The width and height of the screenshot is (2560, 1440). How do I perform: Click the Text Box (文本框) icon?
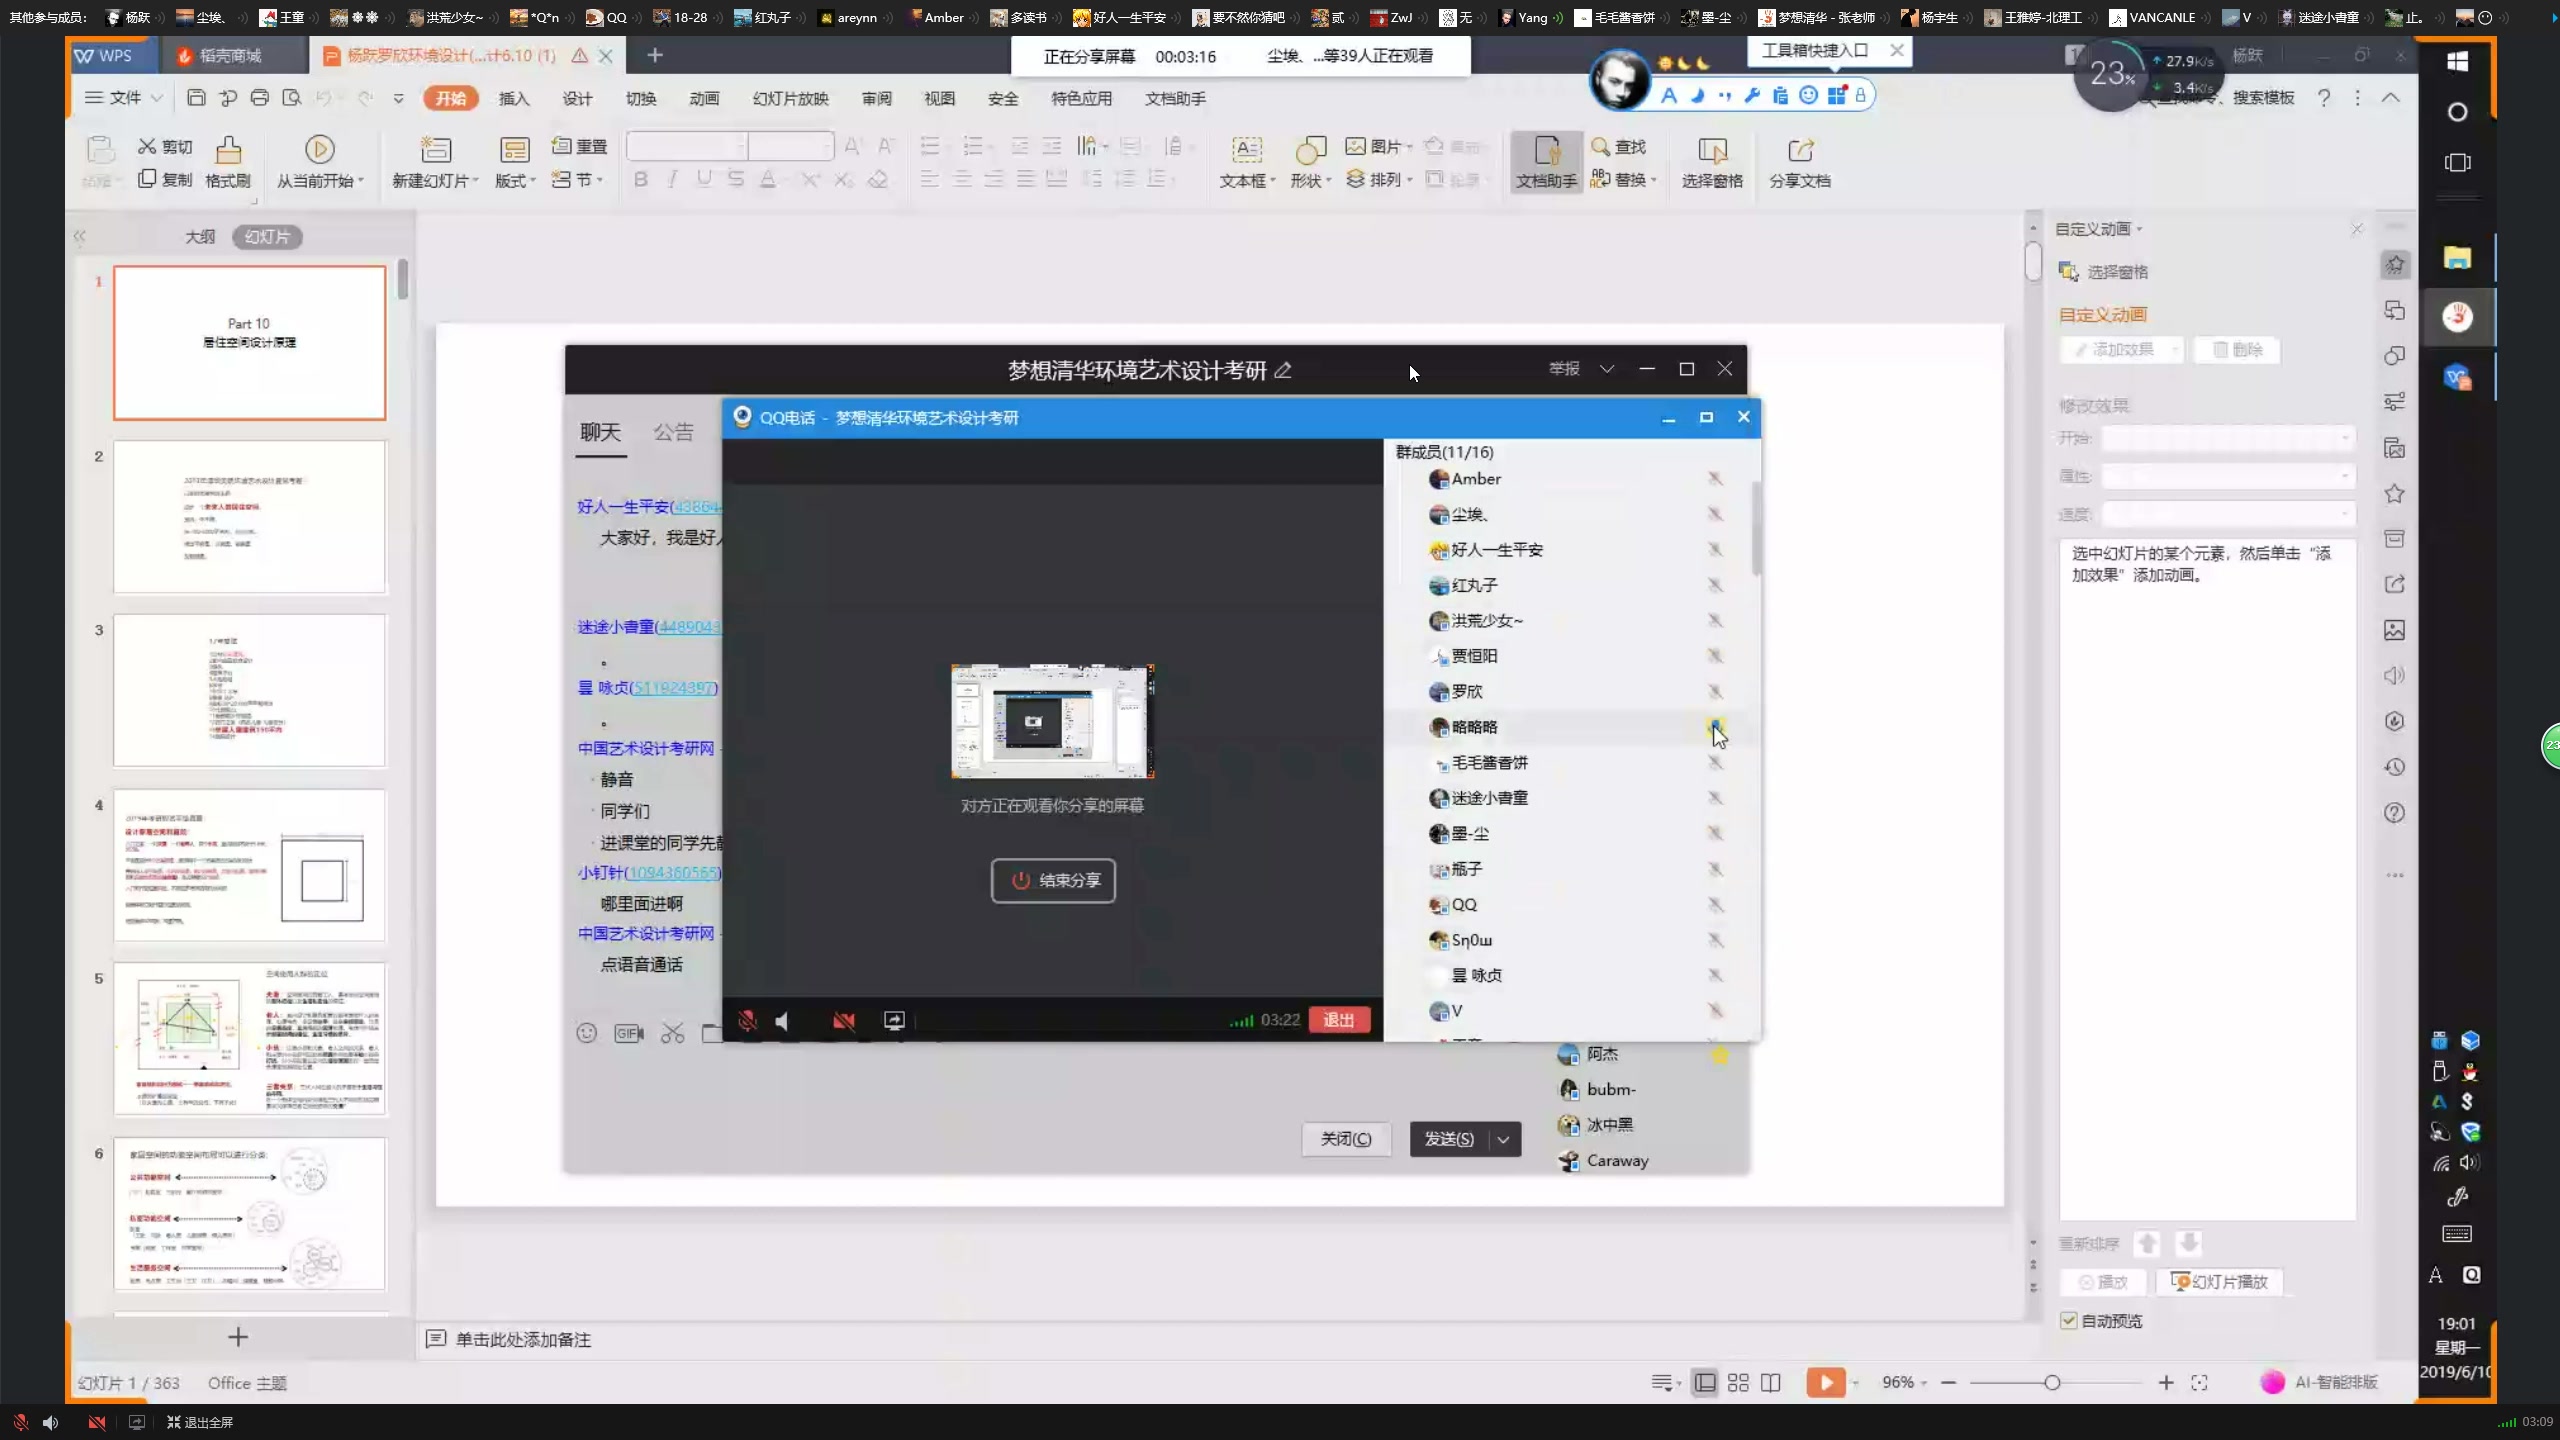point(1246,150)
